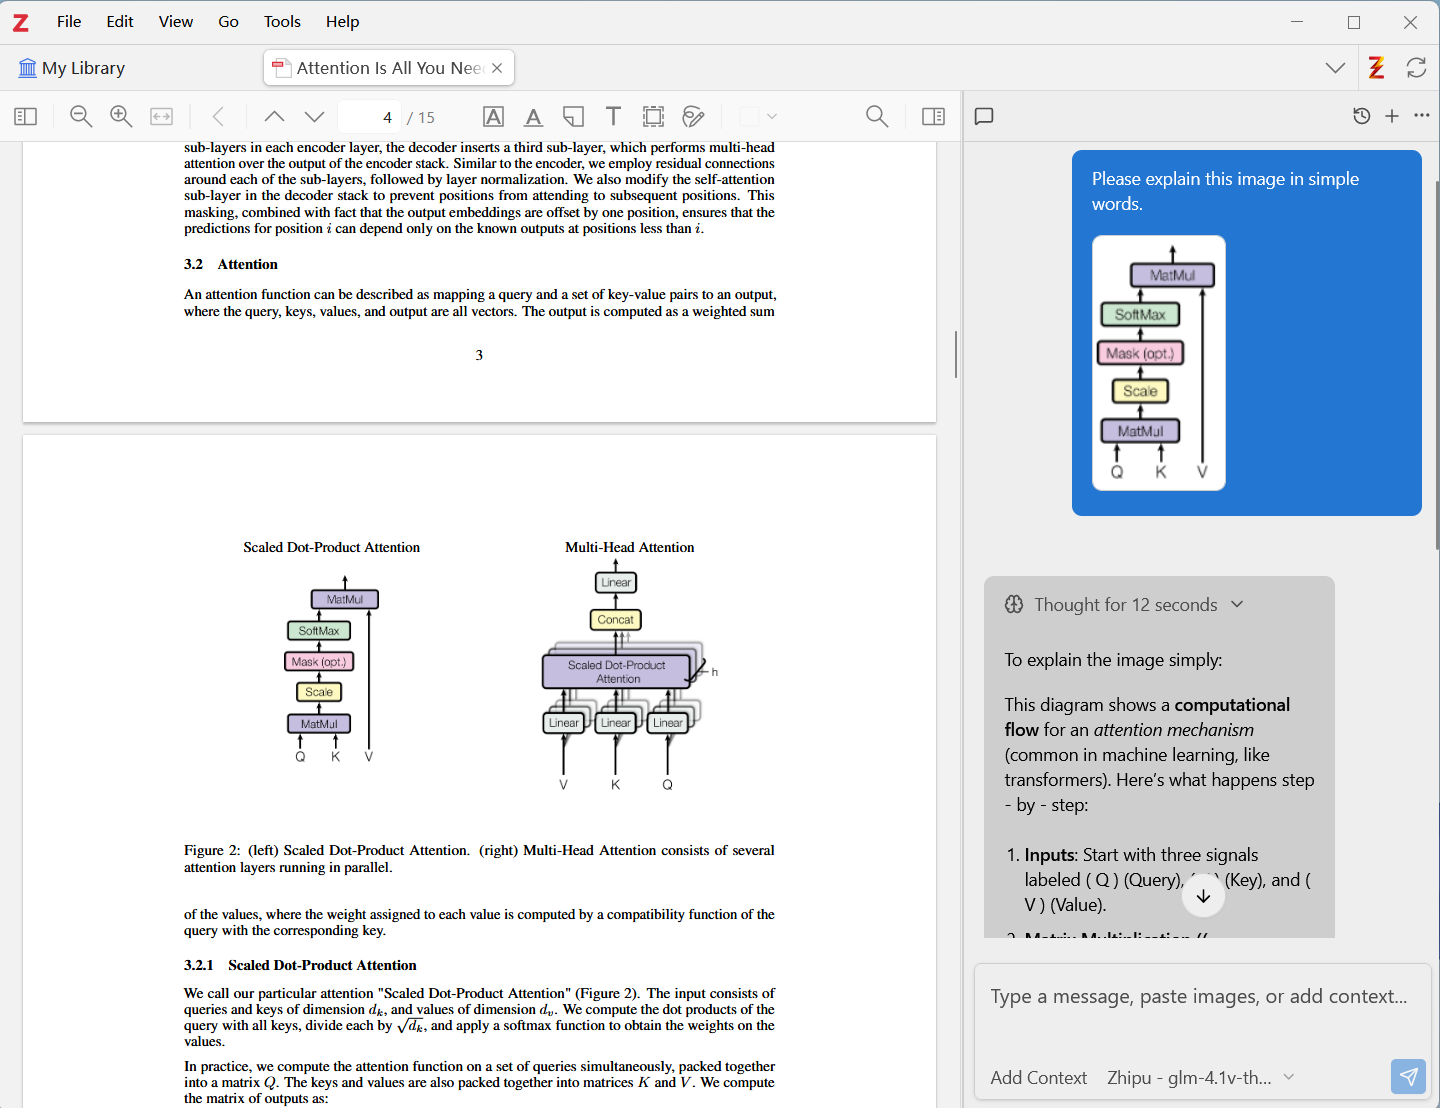Select the highlight text annotation tool
Image resolution: width=1440 pixels, height=1108 pixels.
point(493,116)
